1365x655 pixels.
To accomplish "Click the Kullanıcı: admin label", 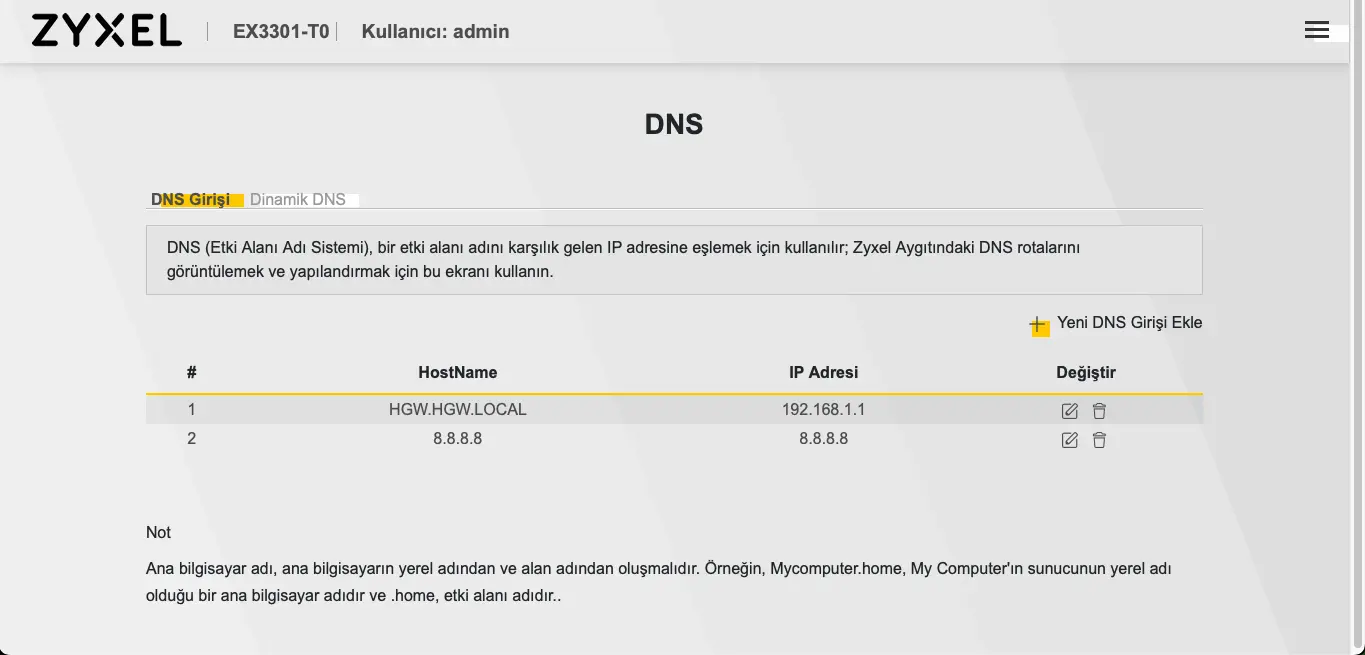I will (x=435, y=31).
